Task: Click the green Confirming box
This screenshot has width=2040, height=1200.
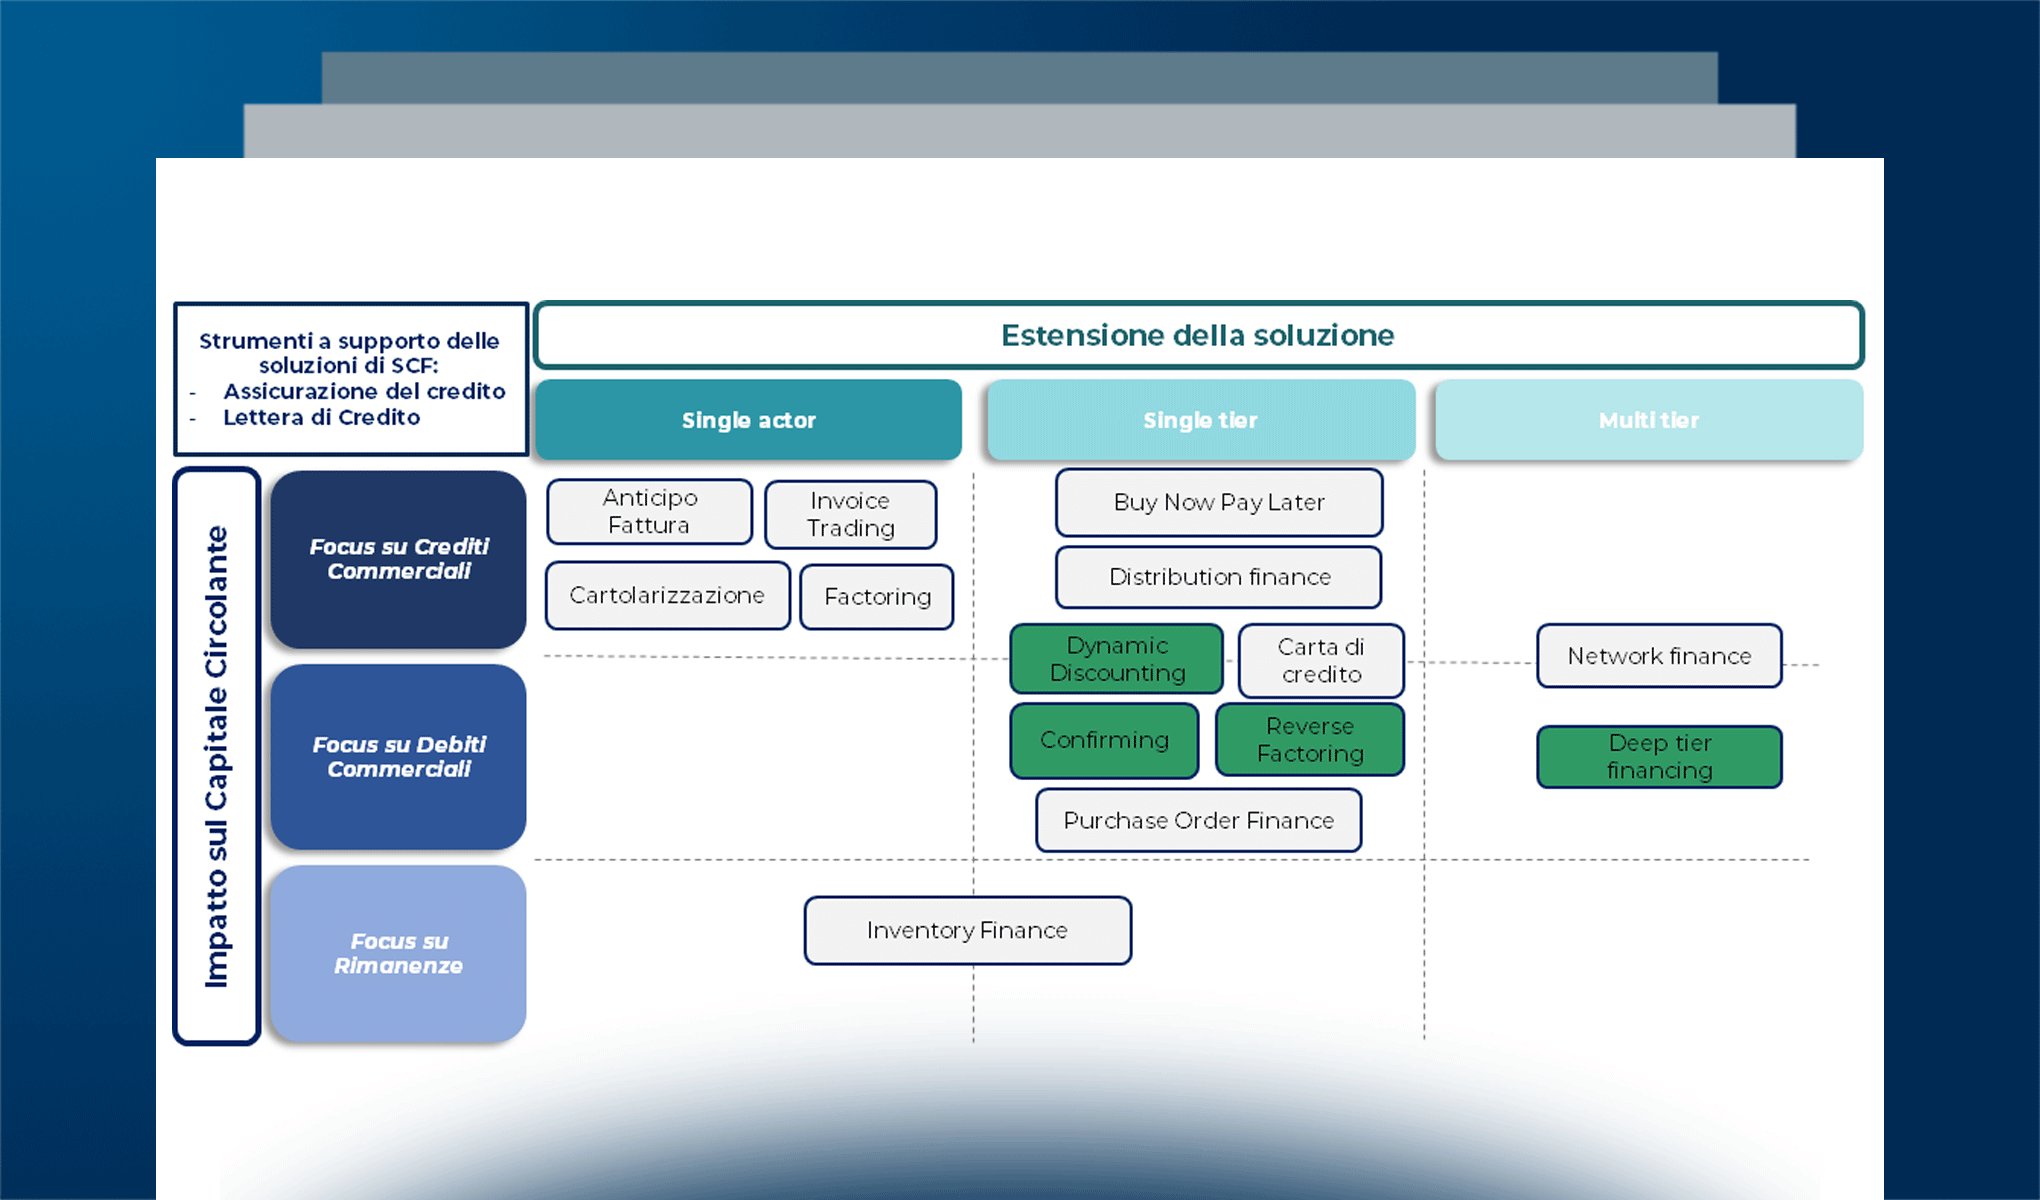Action: pyautogui.click(x=1104, y=740)
